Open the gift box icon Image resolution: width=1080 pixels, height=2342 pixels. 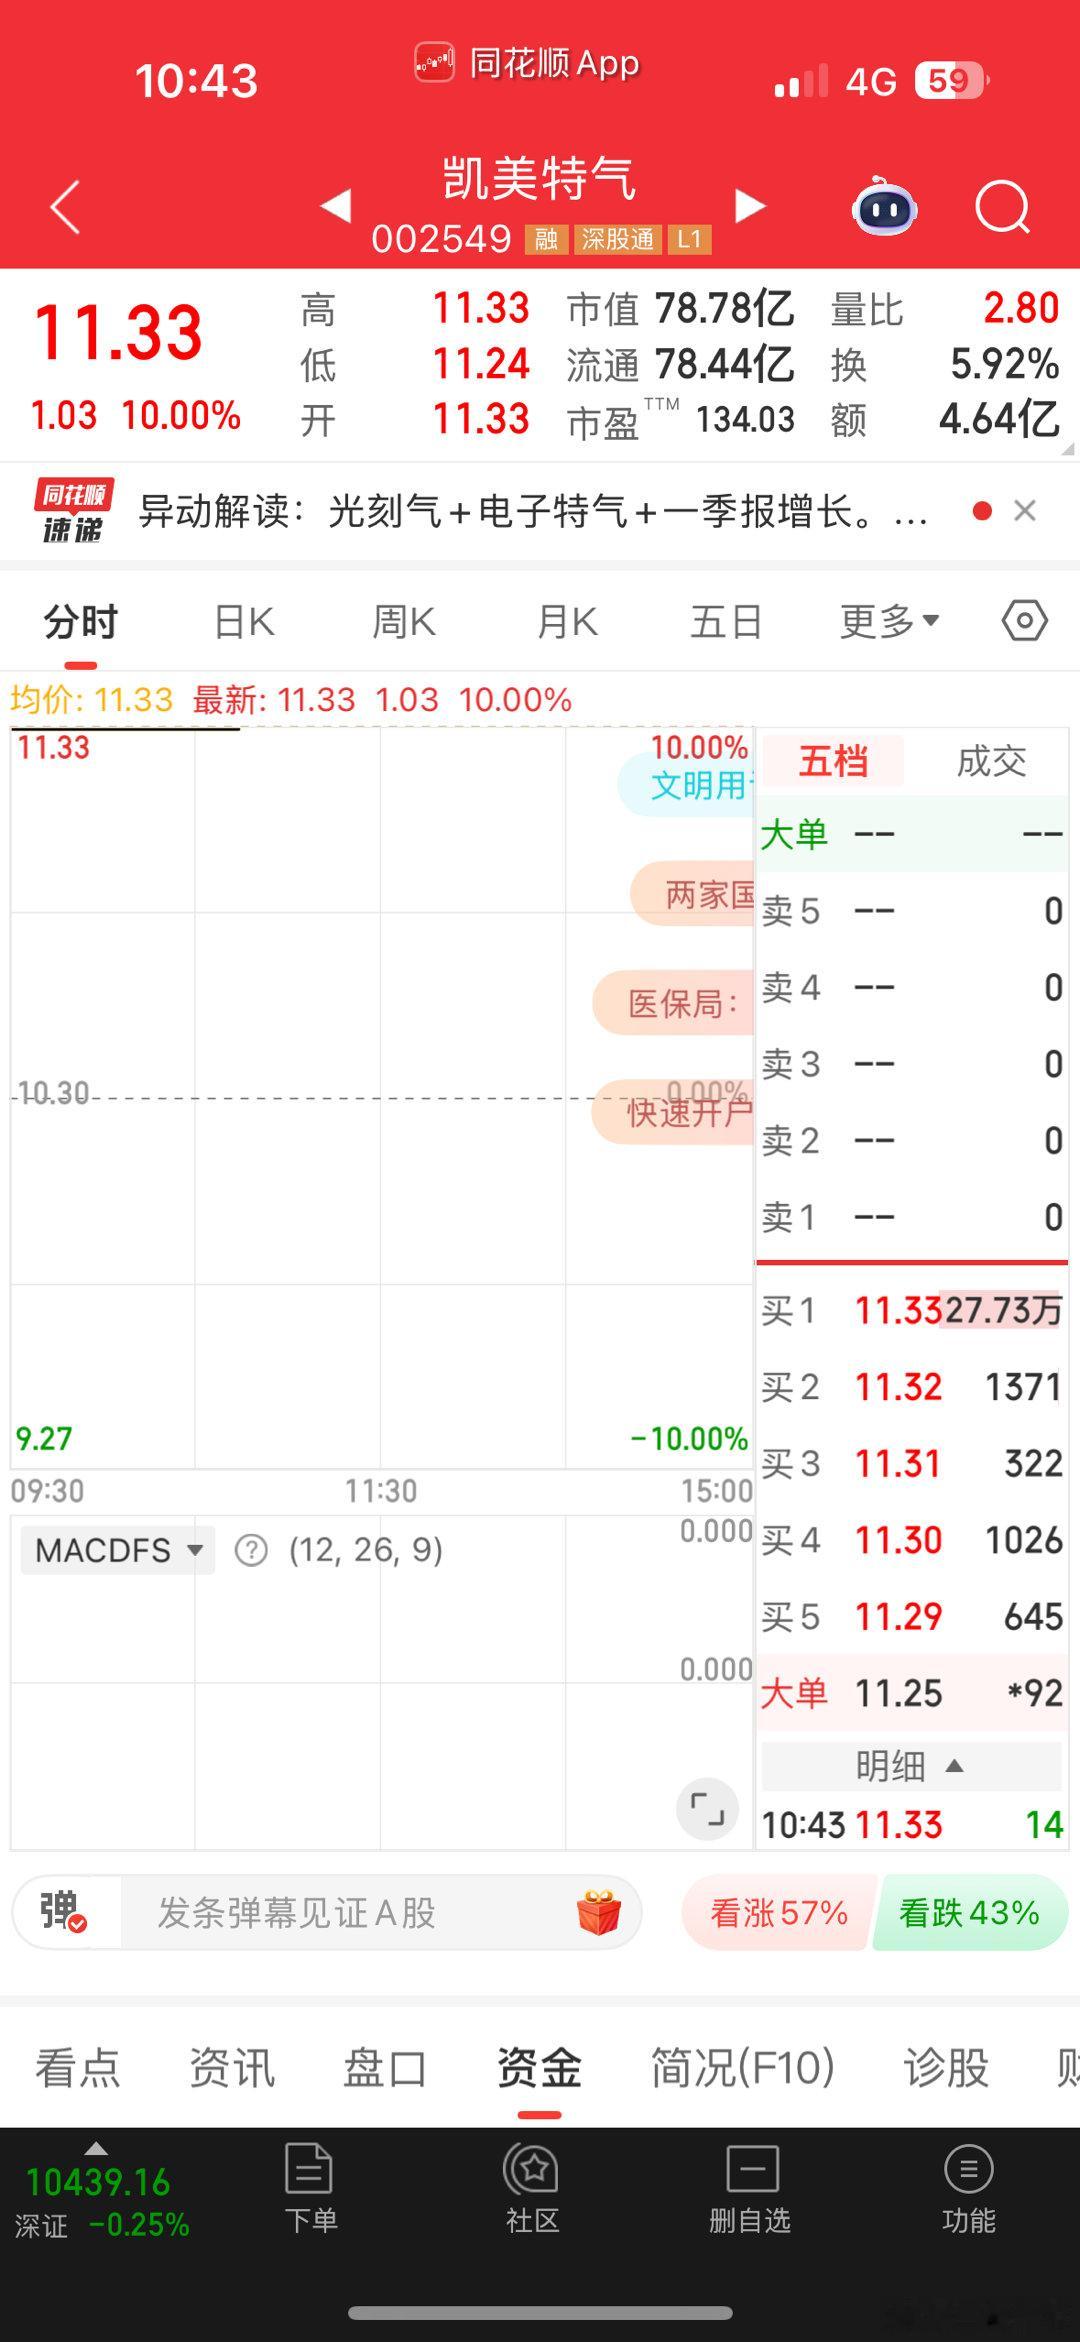(599, 1912)
